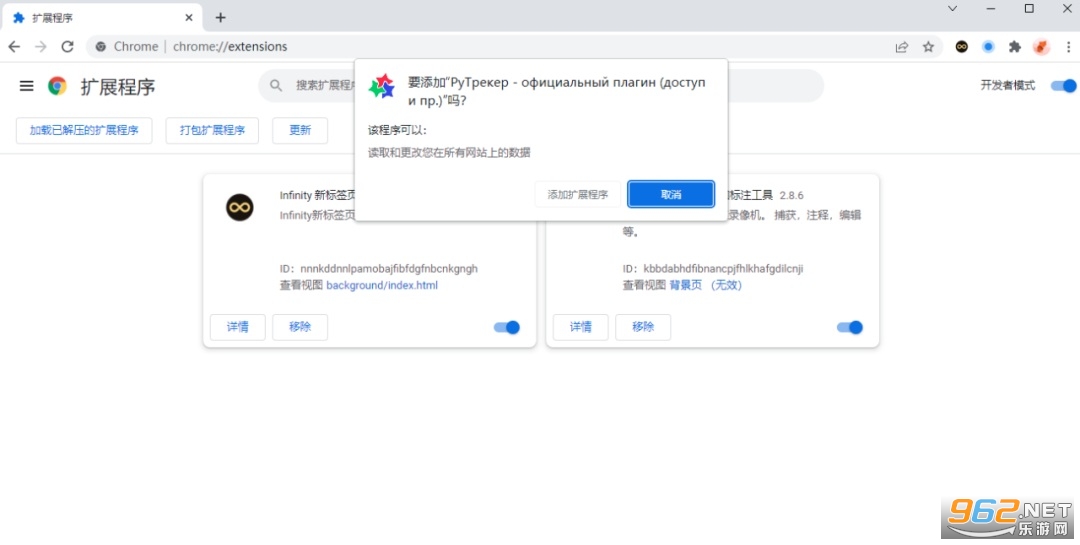Open Chrome three-dot menu

(x=1068, y=47)
